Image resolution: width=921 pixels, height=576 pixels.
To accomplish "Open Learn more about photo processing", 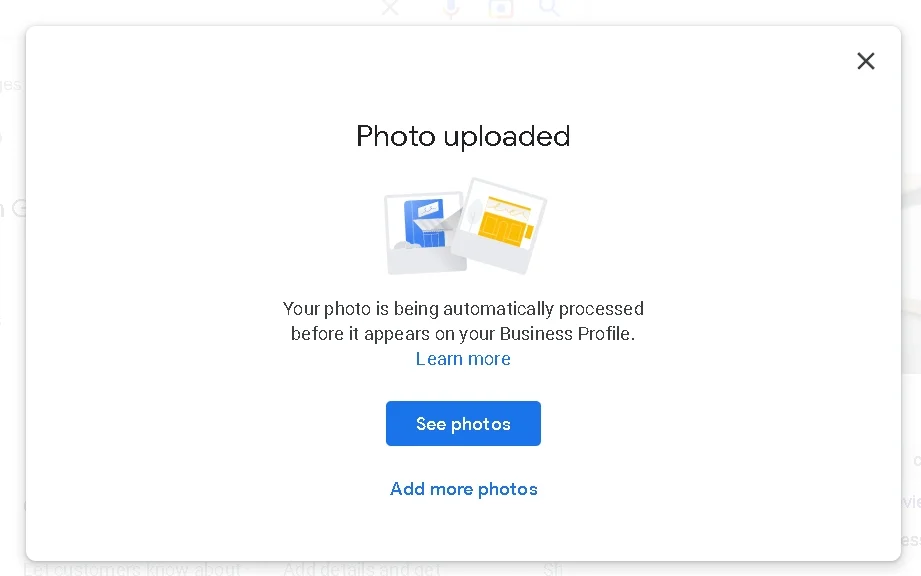I will (x=463, y=358).
